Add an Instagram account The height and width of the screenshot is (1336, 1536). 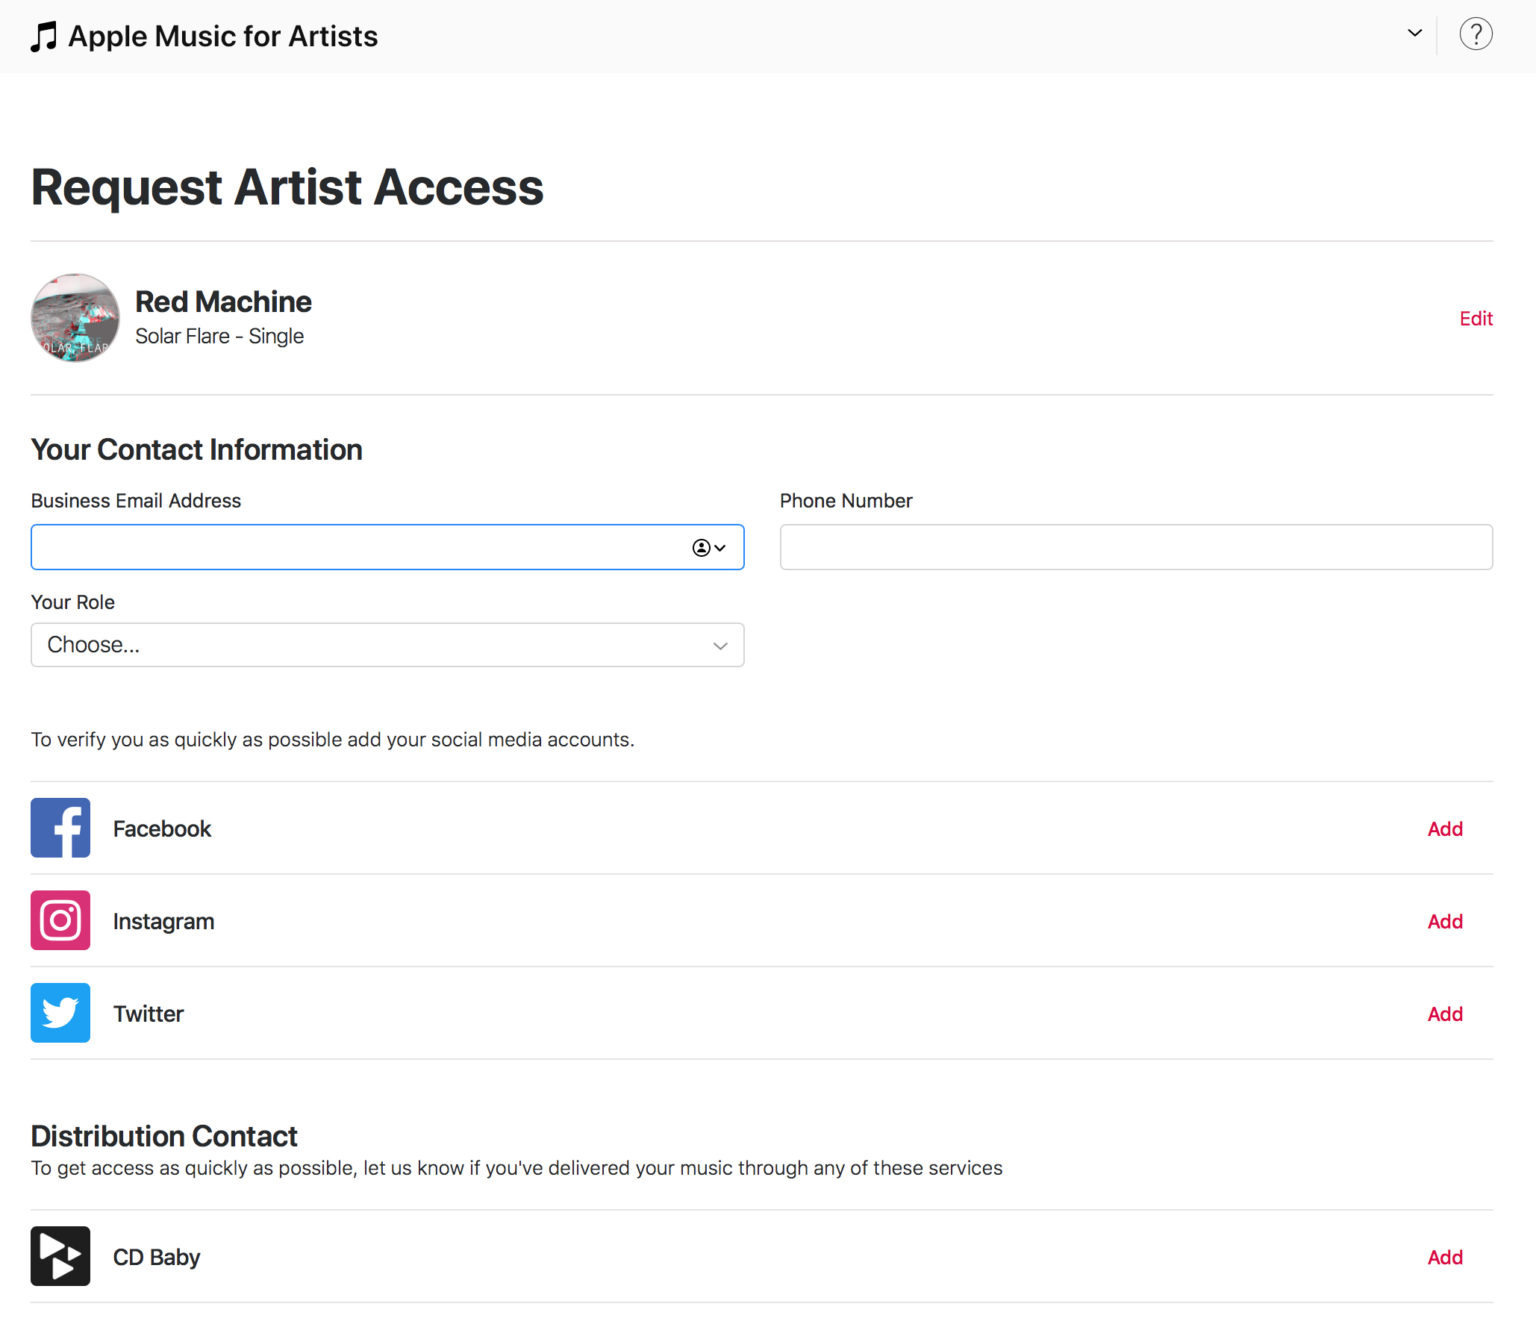coord(1444,920)
